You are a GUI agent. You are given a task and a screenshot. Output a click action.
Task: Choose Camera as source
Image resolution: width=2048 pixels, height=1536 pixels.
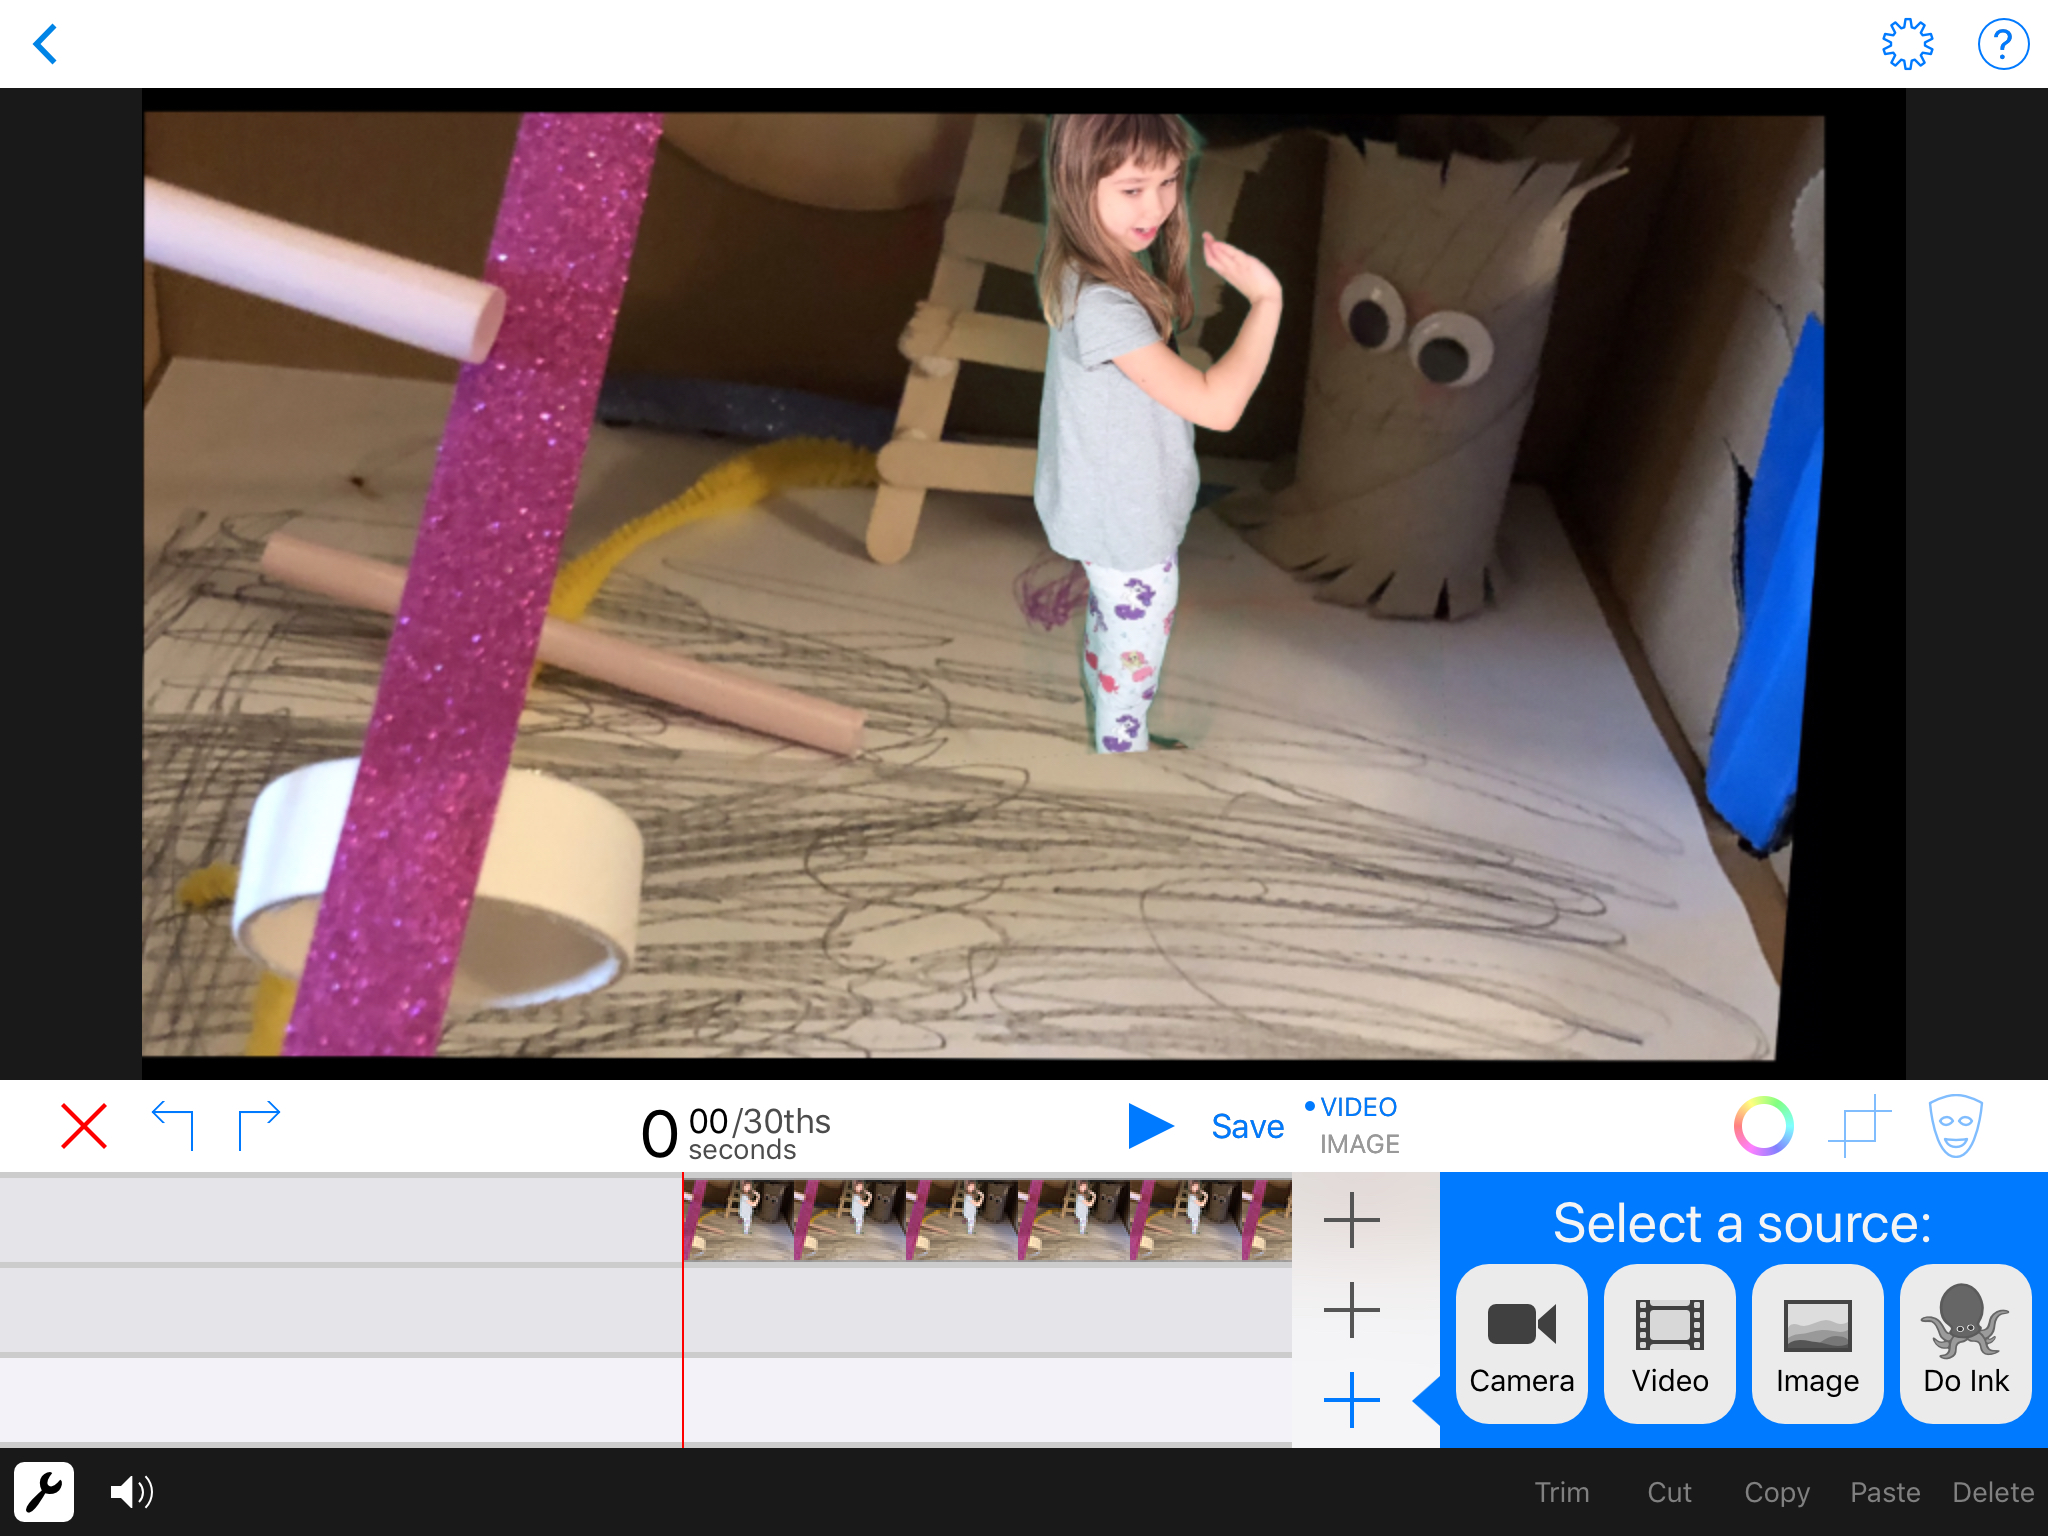[x=1521, y=1344]
